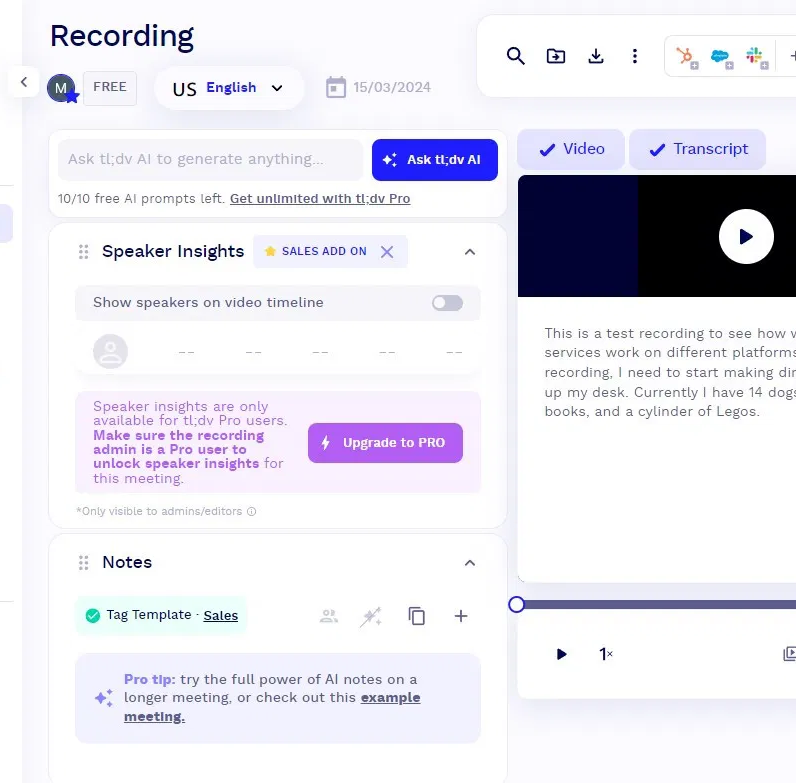Click the FREE plan badge
This screenshot has width=796, height=783.
tap(110, 88)
